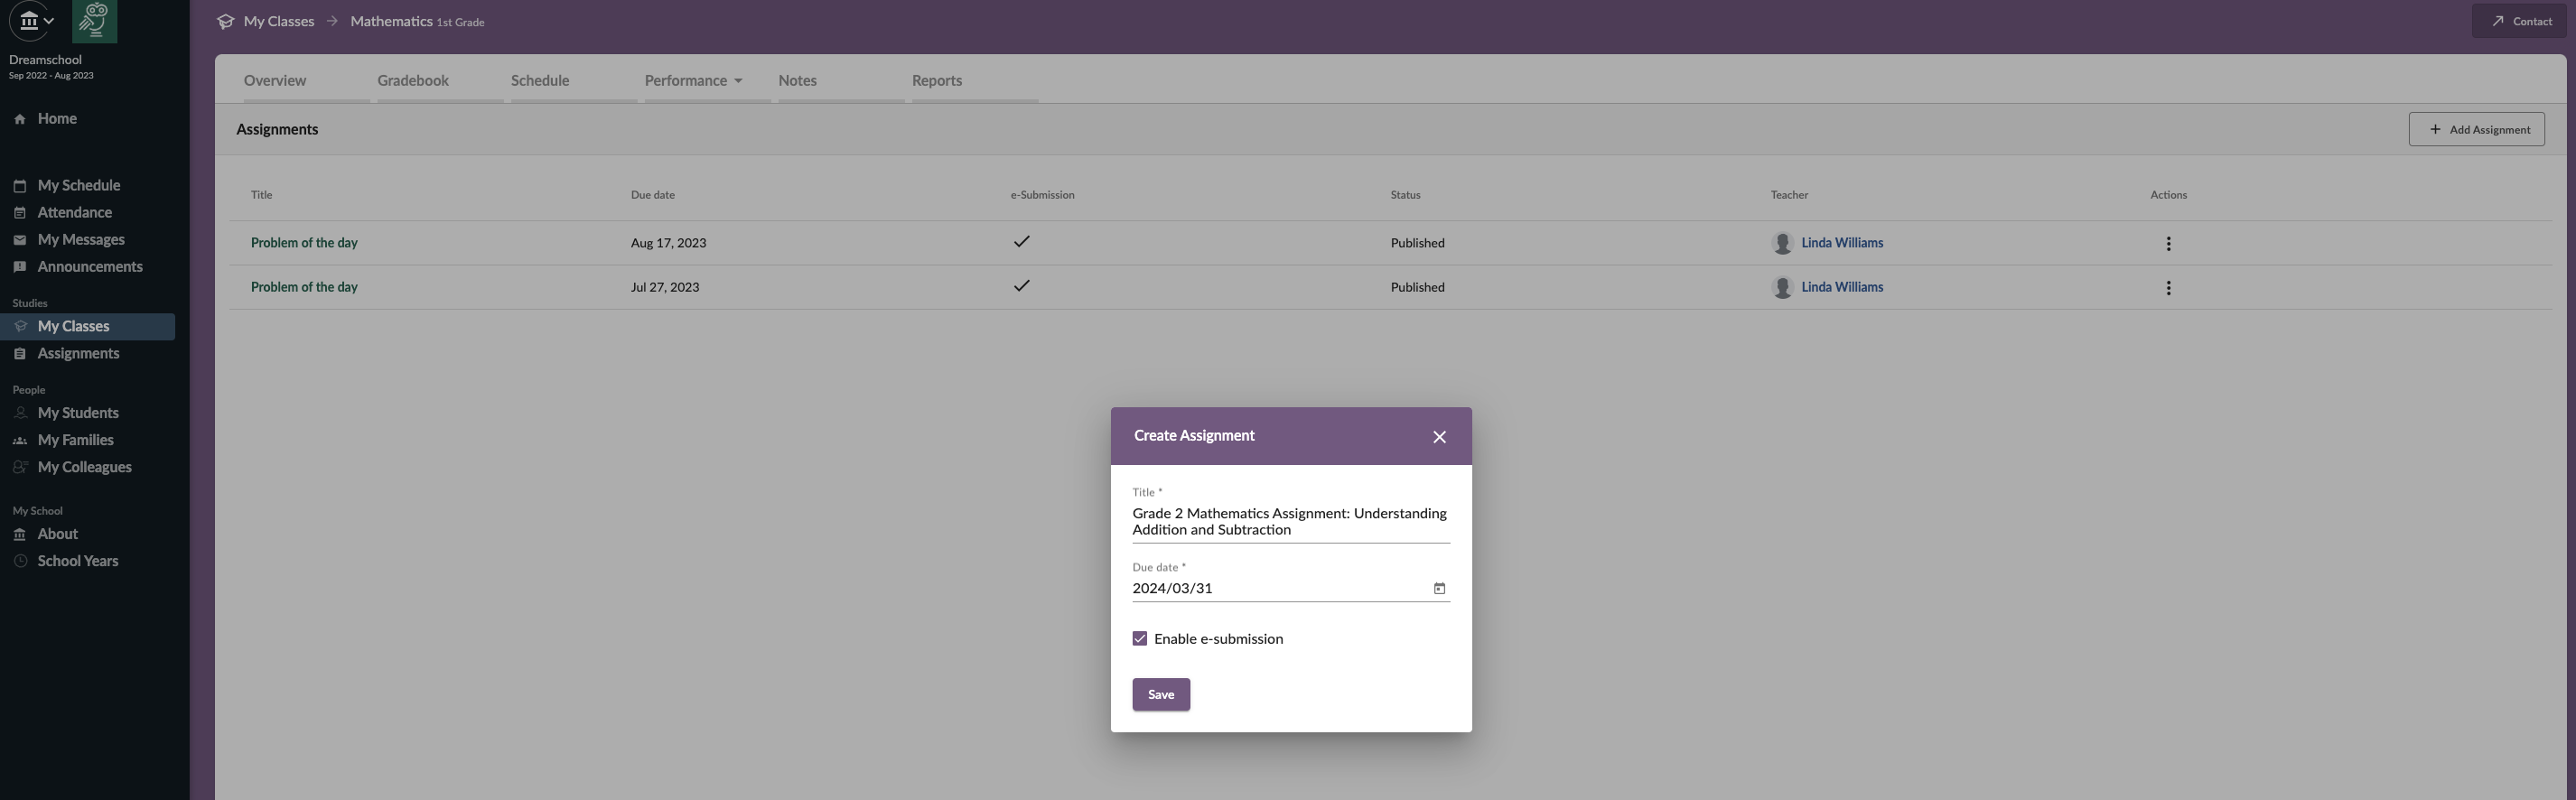Click the My Colleagues icon
The image size is (2576, 800).
20,467
